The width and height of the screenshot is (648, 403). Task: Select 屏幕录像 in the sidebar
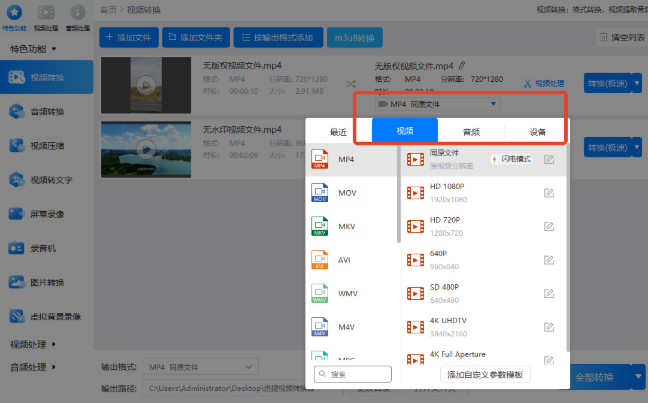[x=47, y=214]
